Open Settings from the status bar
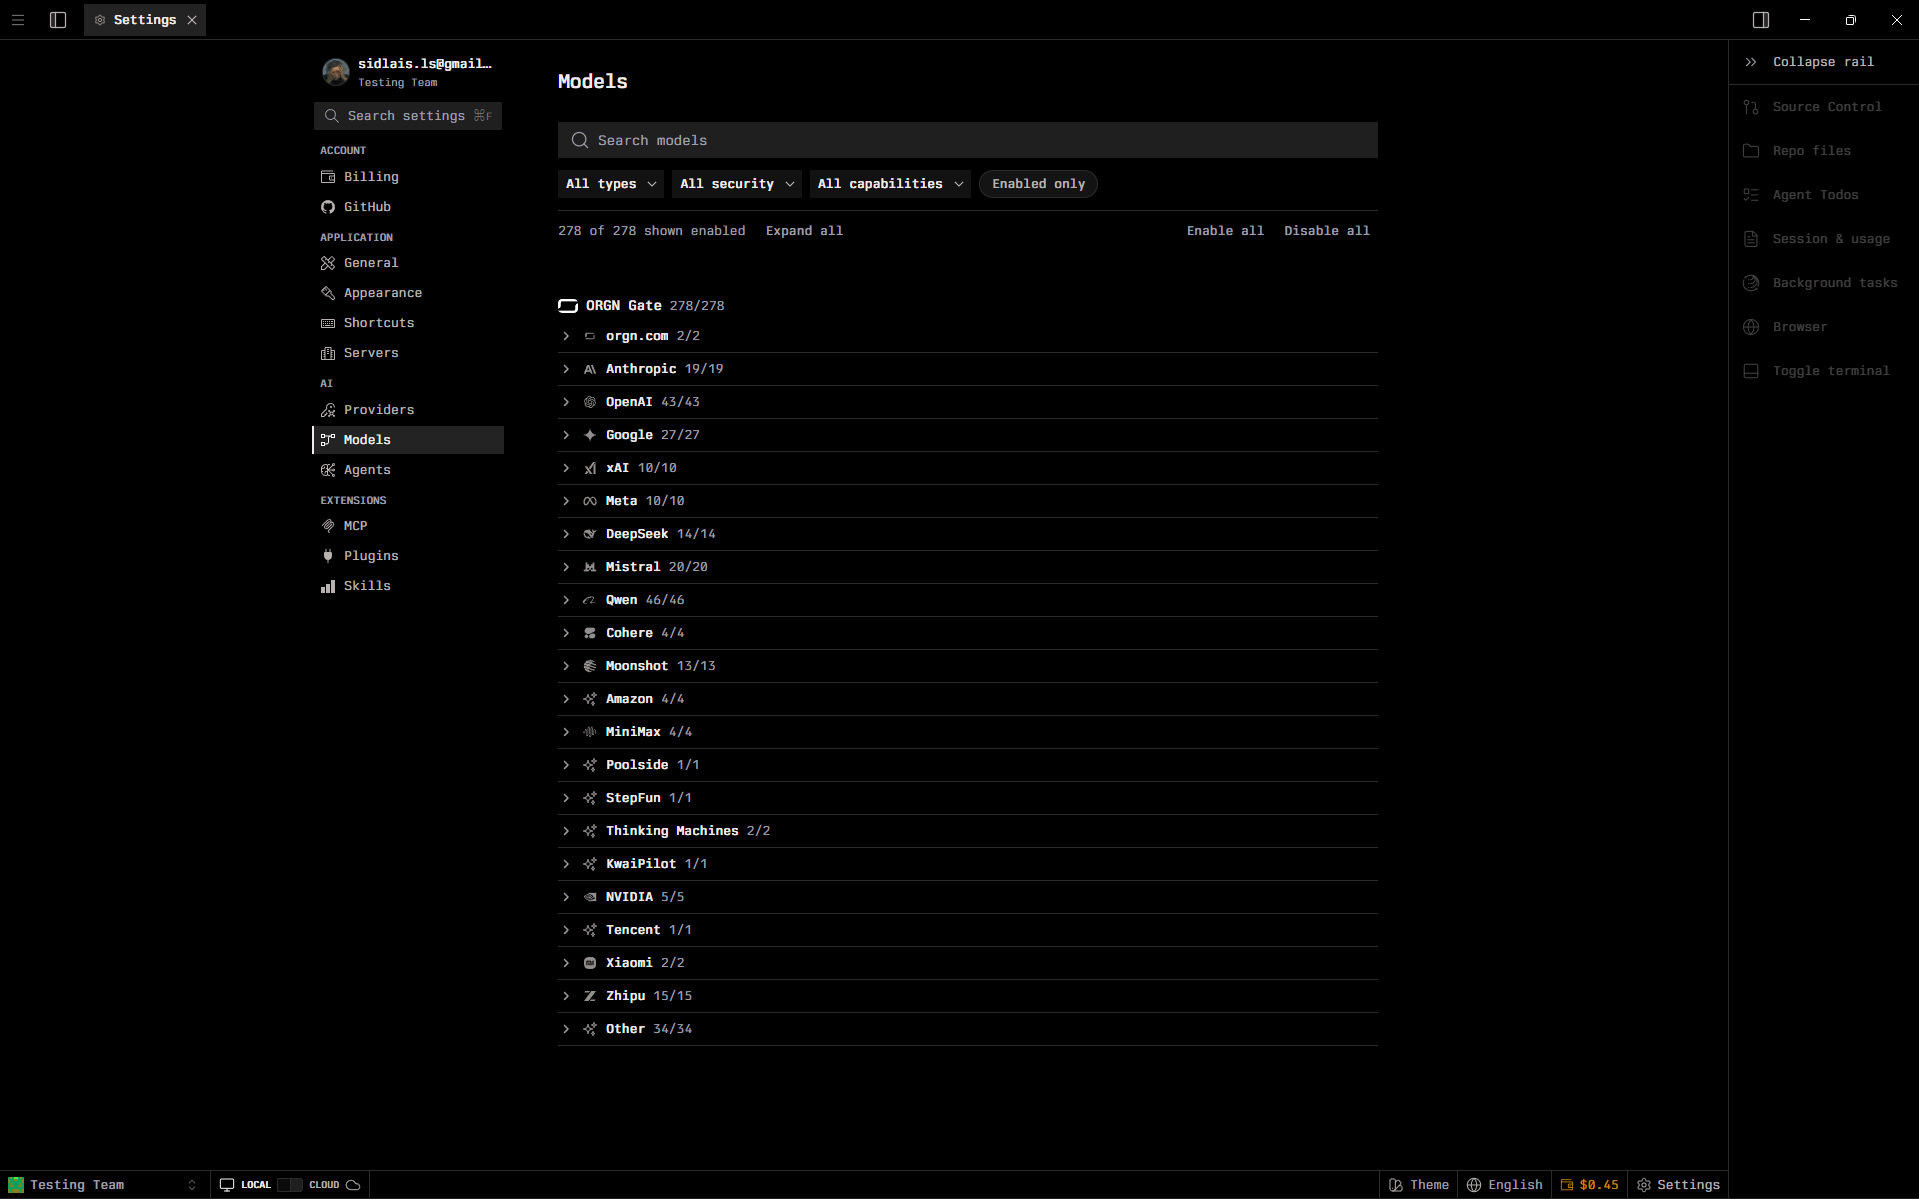 (x=1679, y=1185)
